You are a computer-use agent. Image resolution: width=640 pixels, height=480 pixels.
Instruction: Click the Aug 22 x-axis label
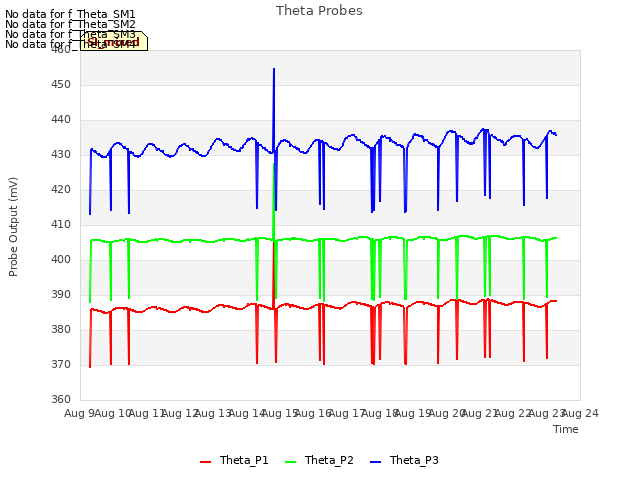pos(513,414)
